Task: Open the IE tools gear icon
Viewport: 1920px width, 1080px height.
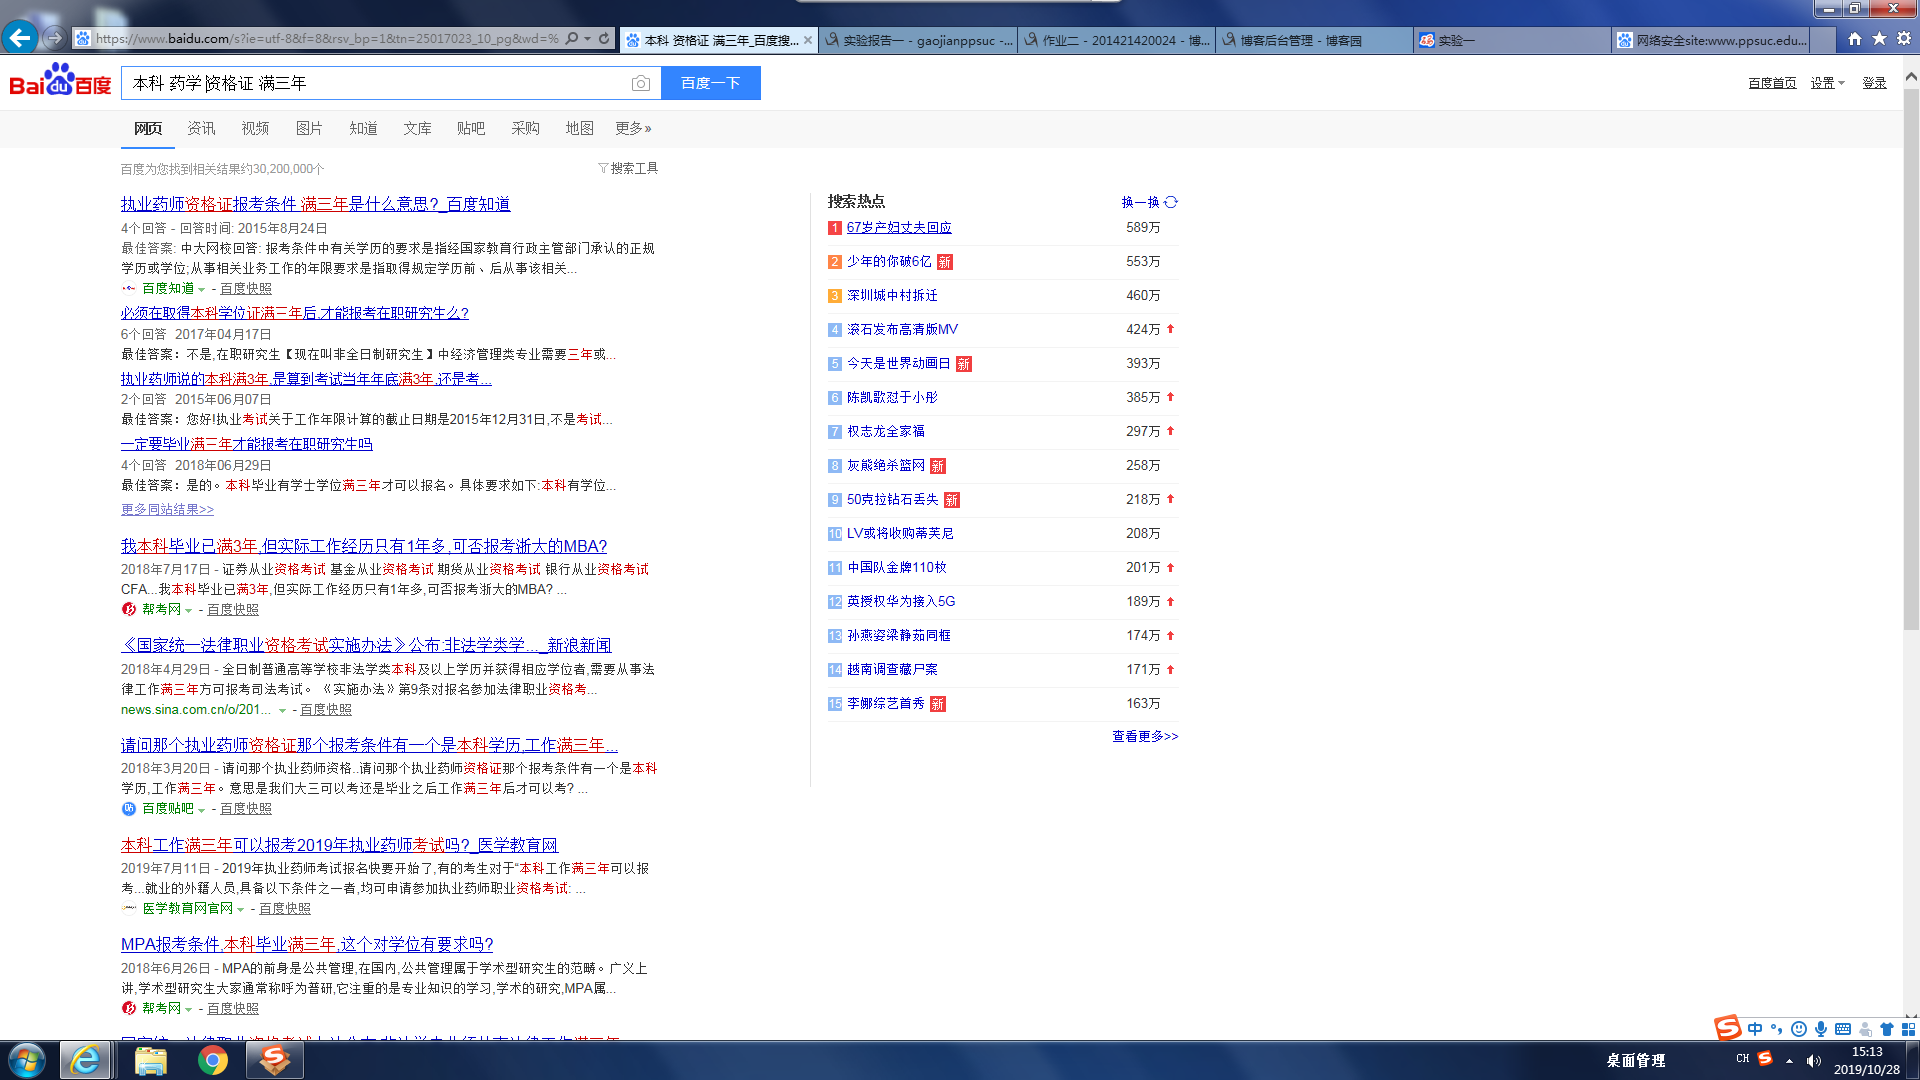Action: pos(1904,39)
